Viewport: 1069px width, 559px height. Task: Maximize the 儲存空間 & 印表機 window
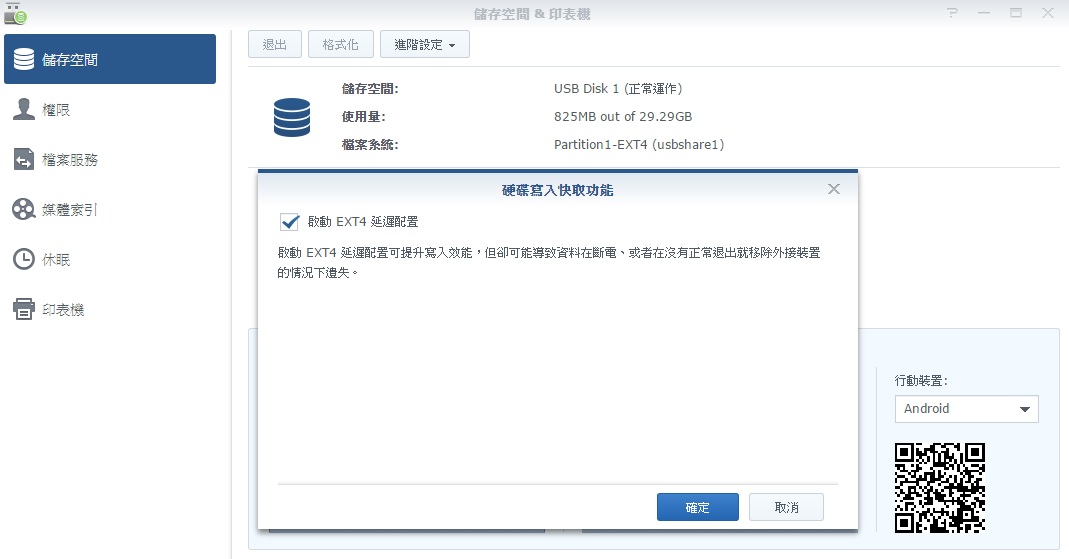tap(1016, 13)
